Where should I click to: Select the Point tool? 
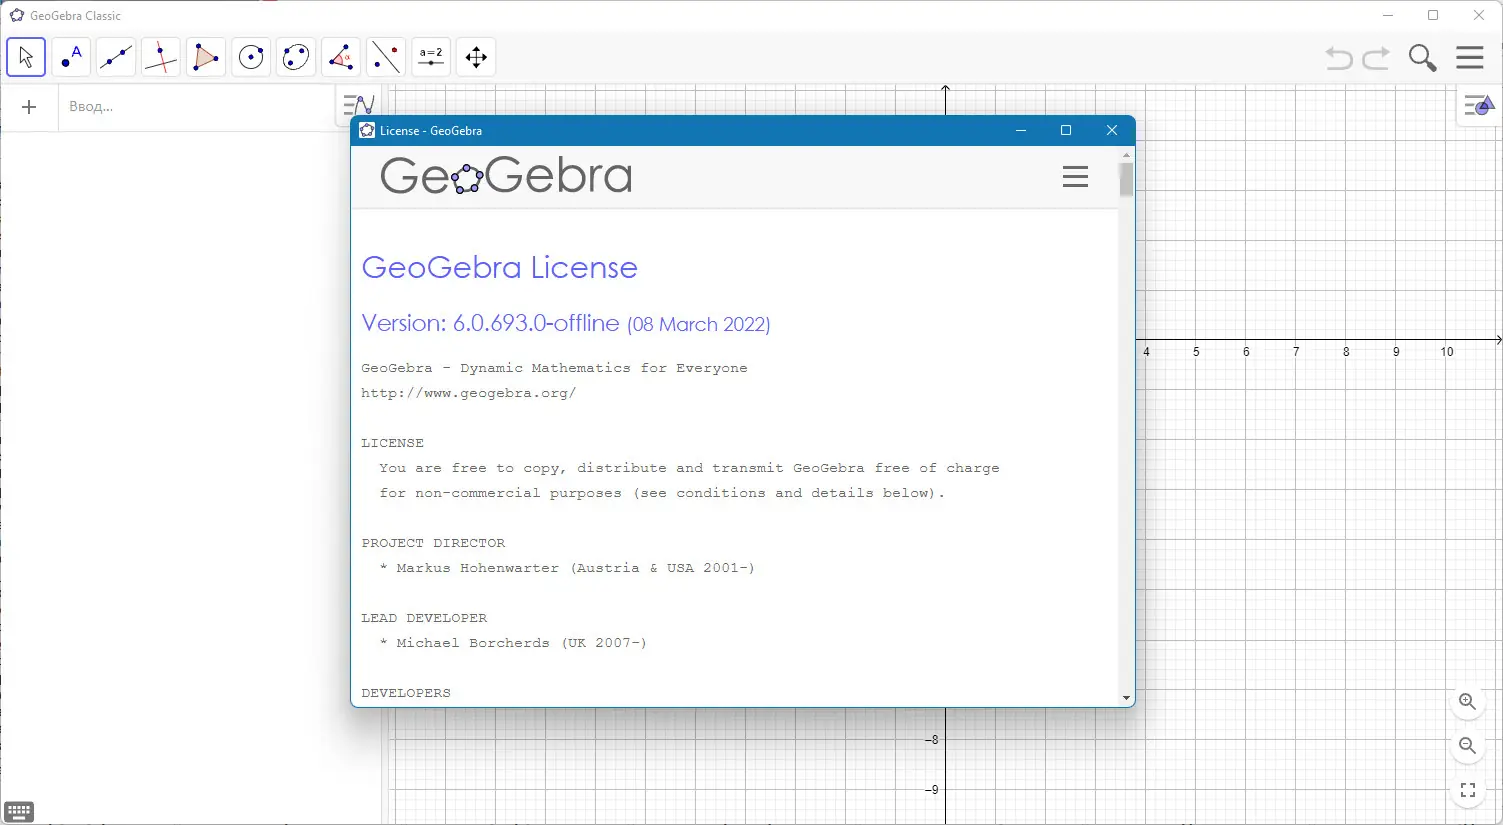point(71,57)
